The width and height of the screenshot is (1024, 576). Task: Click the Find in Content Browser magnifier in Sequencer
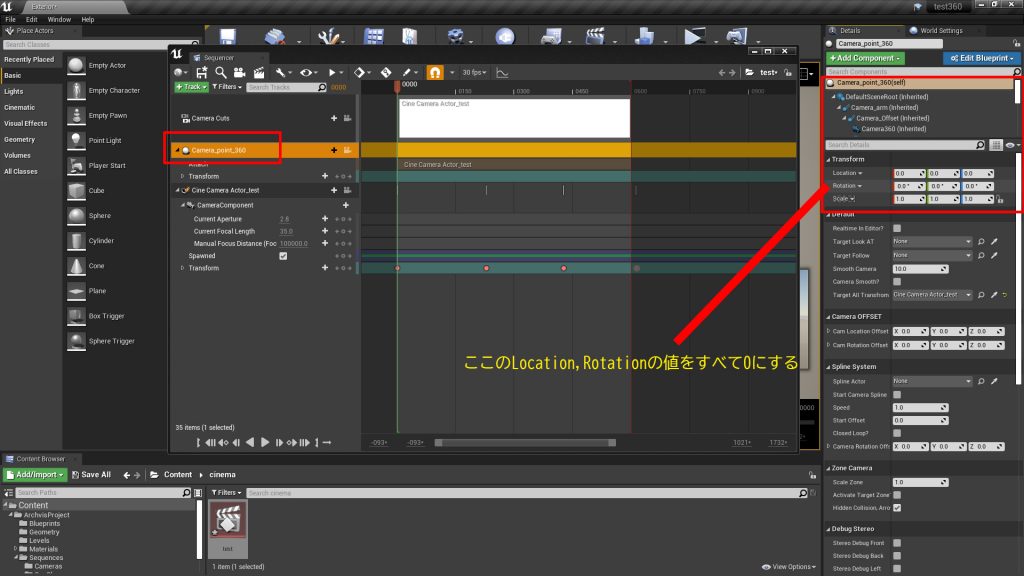pos(221,72)
